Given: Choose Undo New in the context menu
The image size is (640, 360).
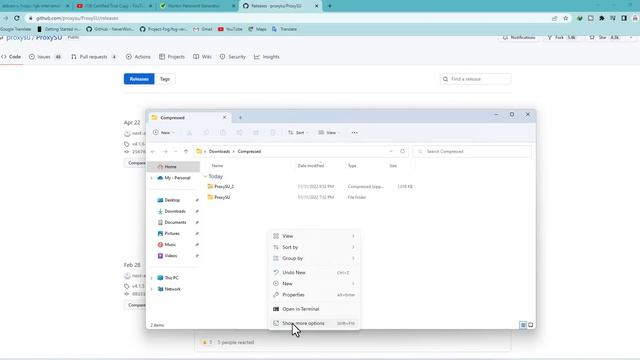Looking at the screenshot, I should (x=313, y=273).
